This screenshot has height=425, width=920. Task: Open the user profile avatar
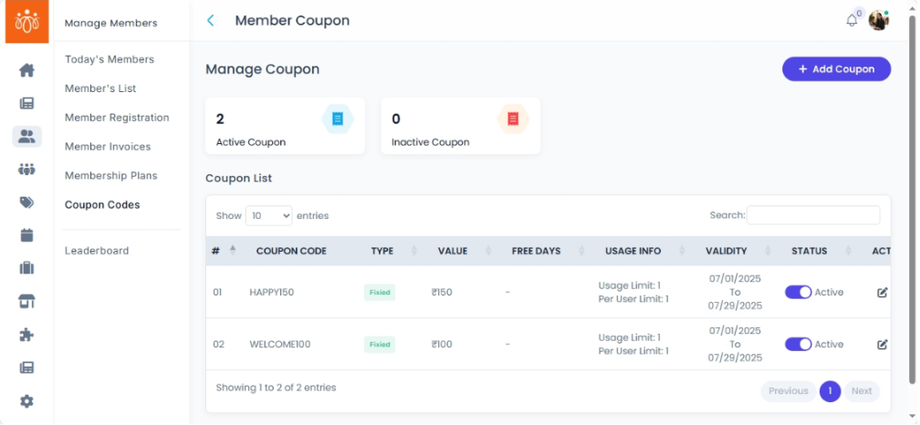click(878, 20)
